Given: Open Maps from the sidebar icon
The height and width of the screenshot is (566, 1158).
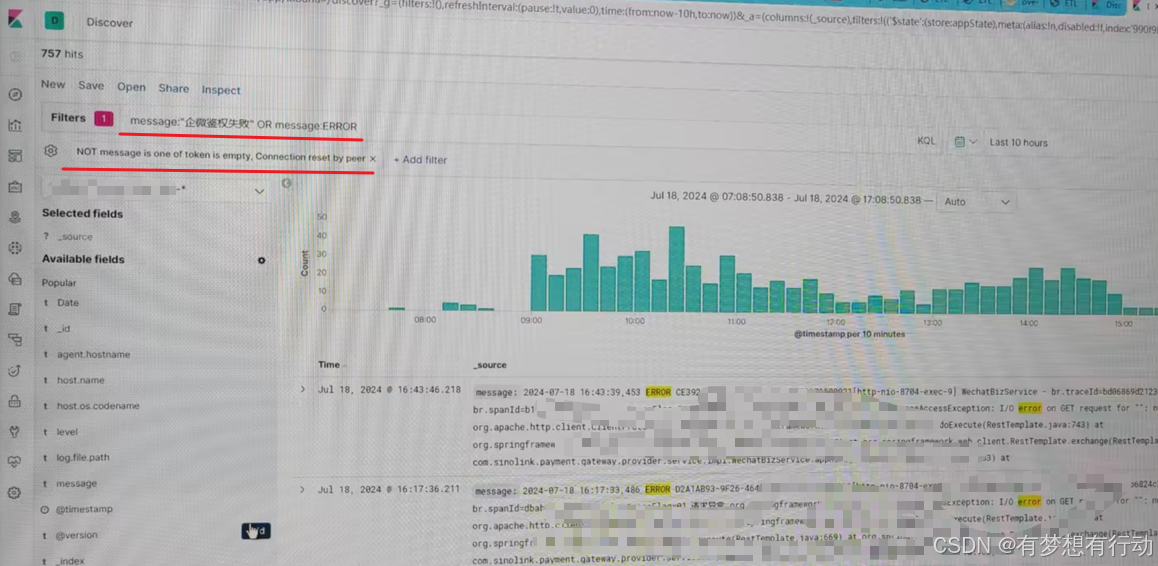Looking at the screenshot, I should pyautogui.click(x=15, y=217).
